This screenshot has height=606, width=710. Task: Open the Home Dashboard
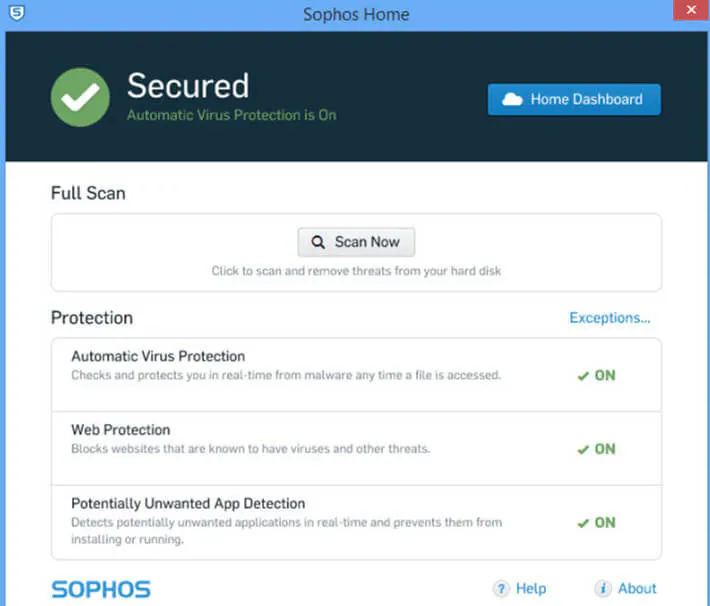pyautogui.click(x=574, y=99)
